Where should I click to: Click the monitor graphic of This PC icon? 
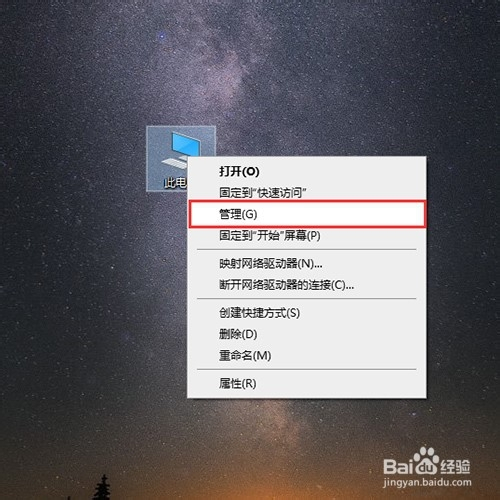tap(186, 144)
